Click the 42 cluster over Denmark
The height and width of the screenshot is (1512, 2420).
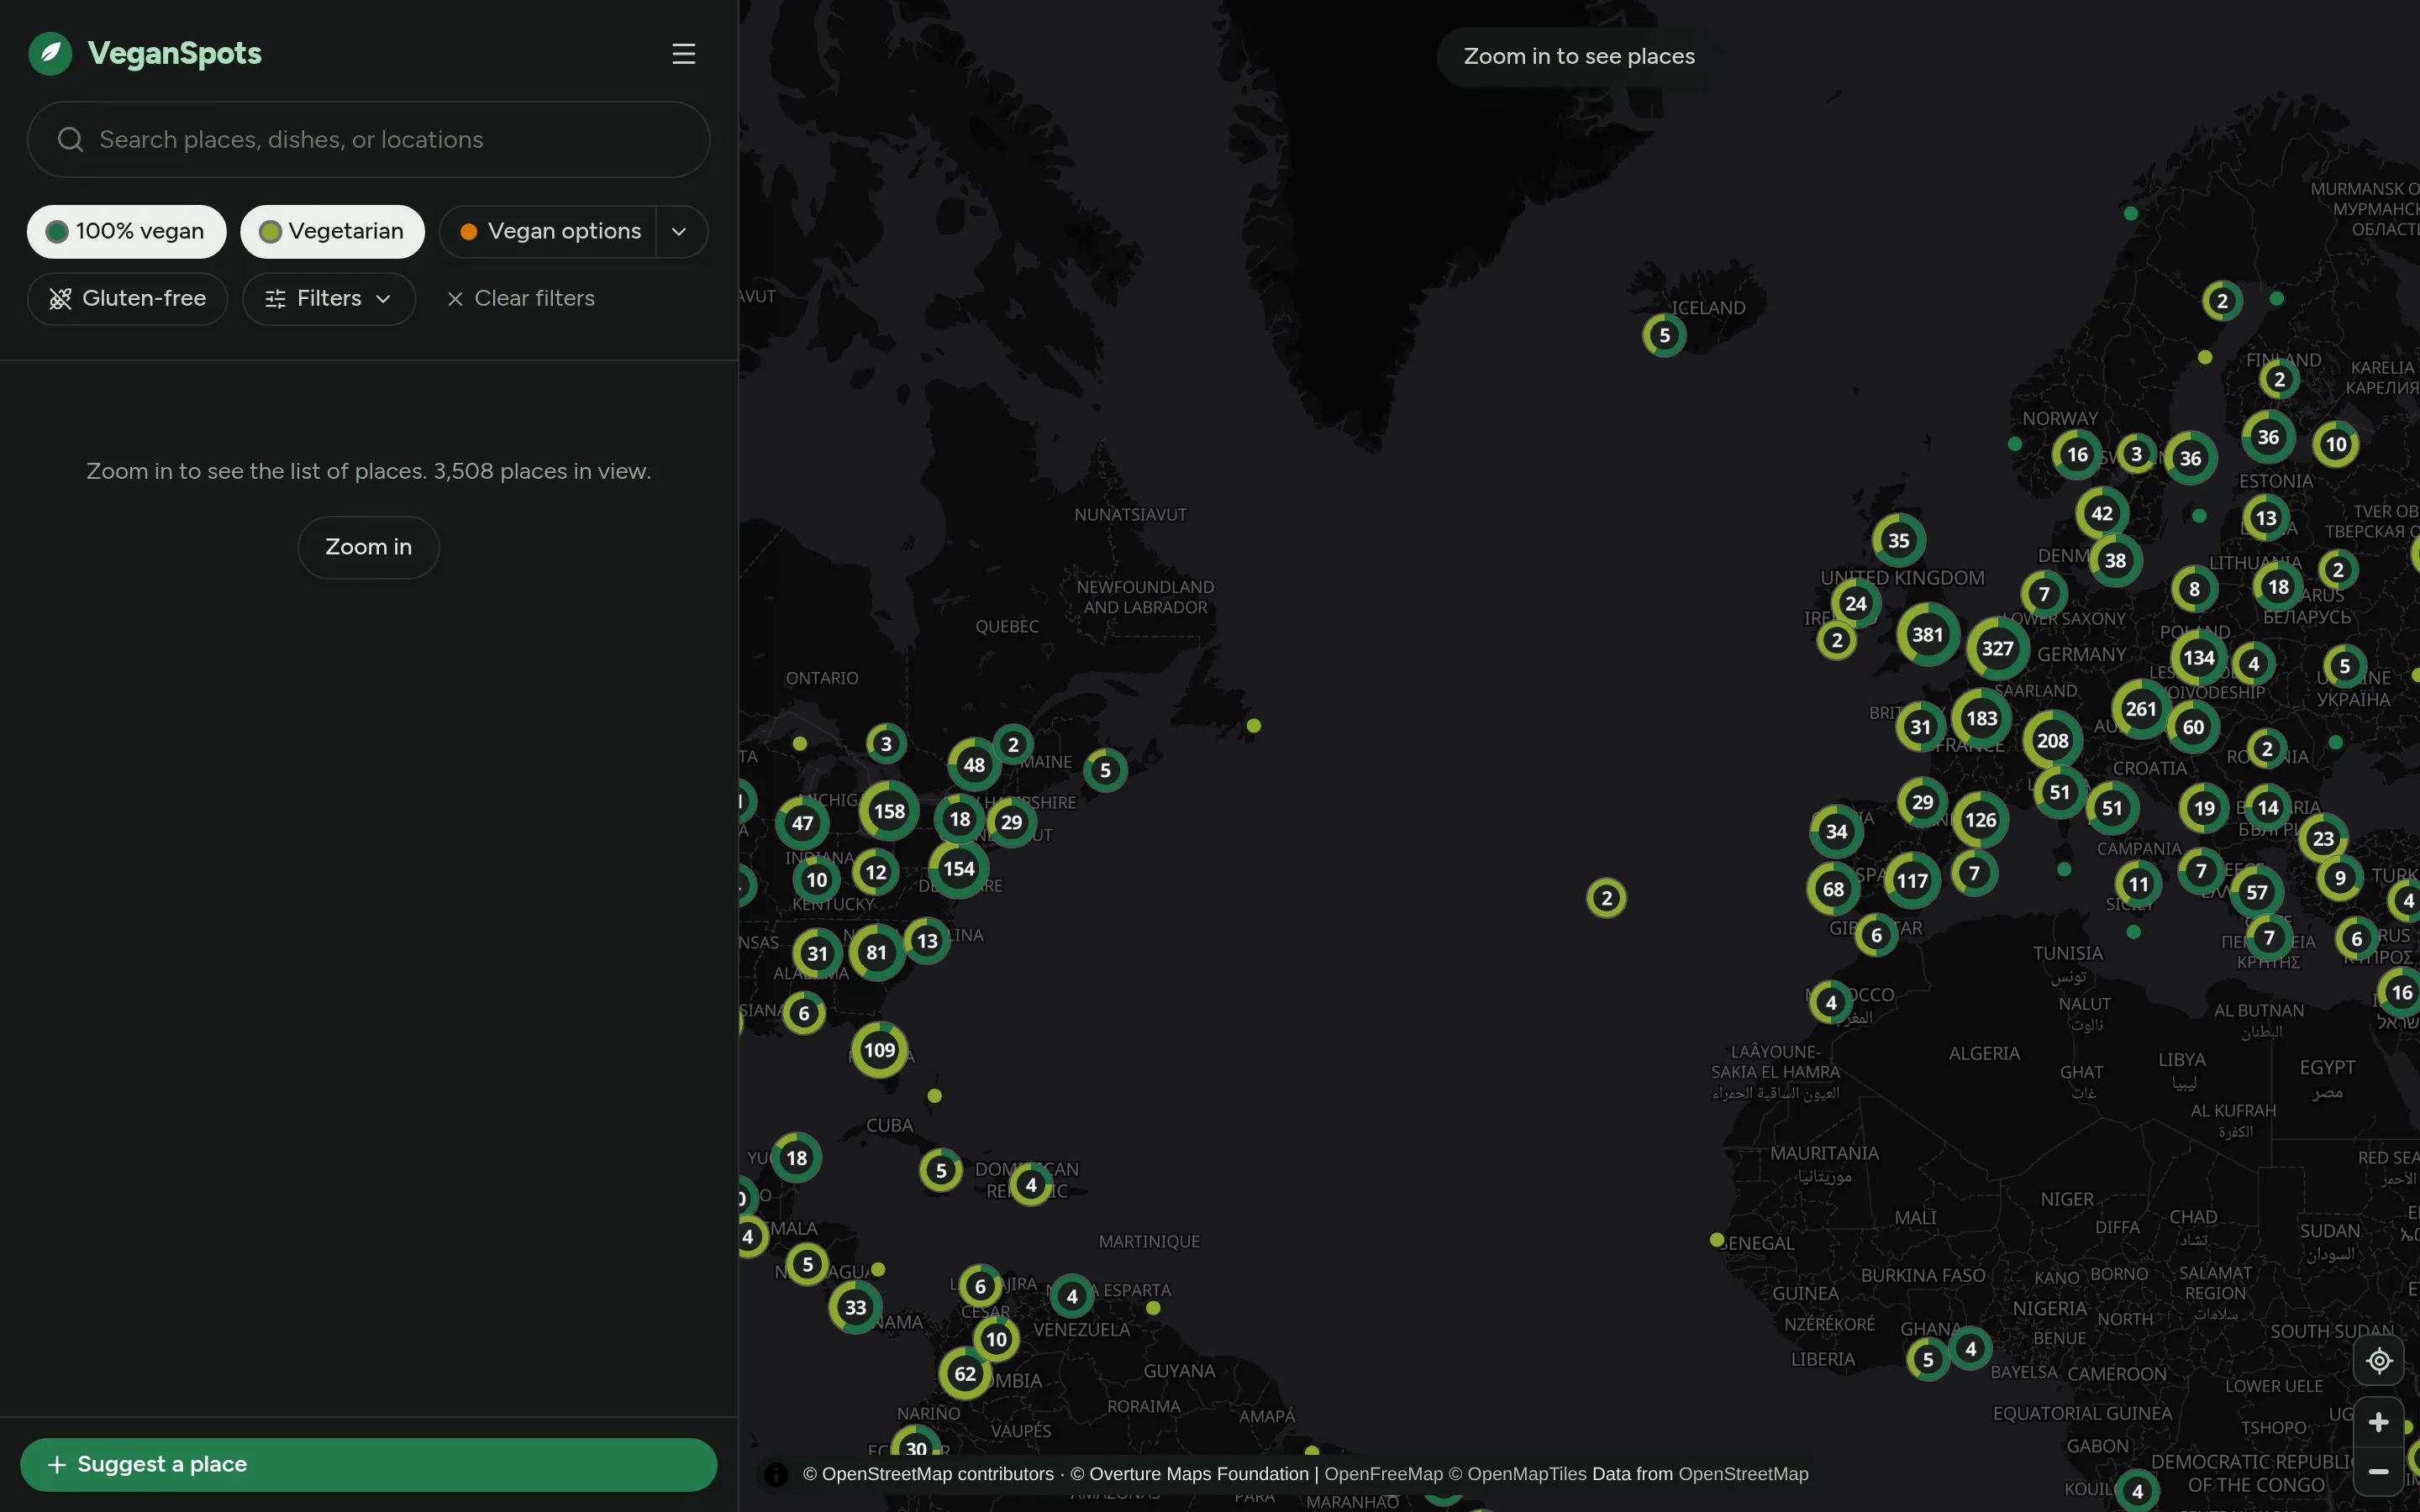(x=2102, y=513)
